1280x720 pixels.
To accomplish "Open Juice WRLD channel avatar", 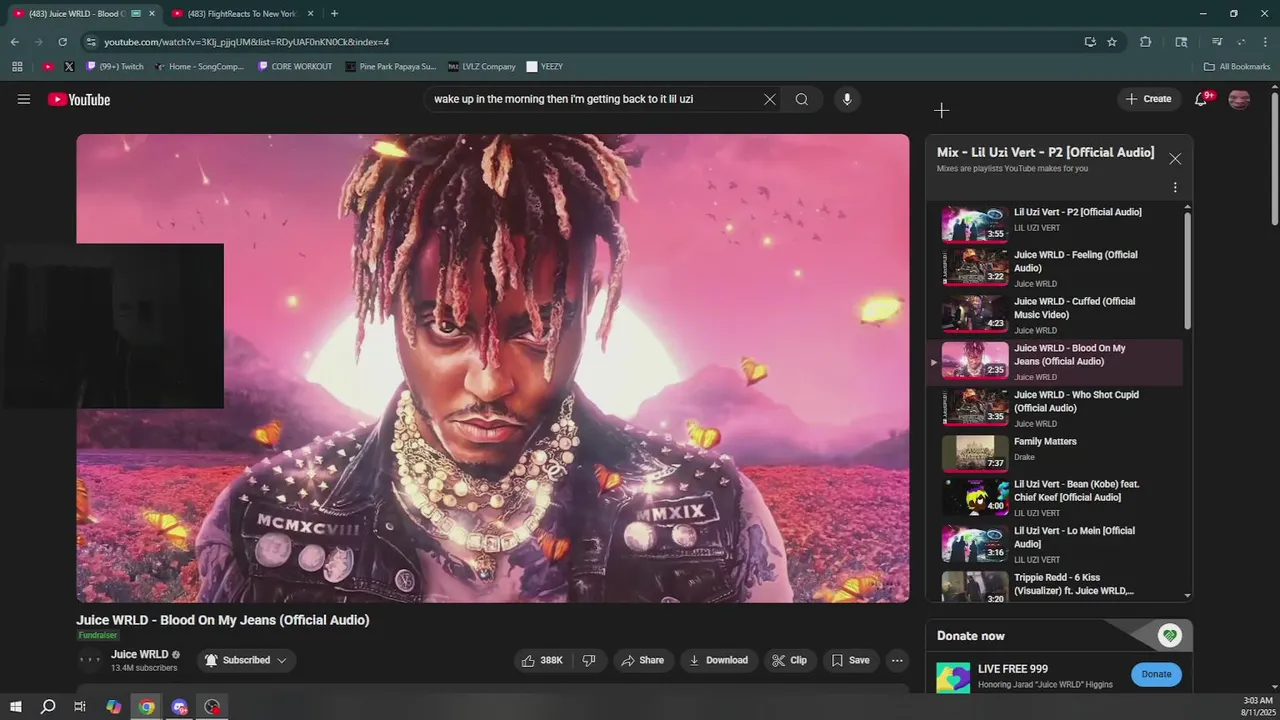I will coord(90,660).
